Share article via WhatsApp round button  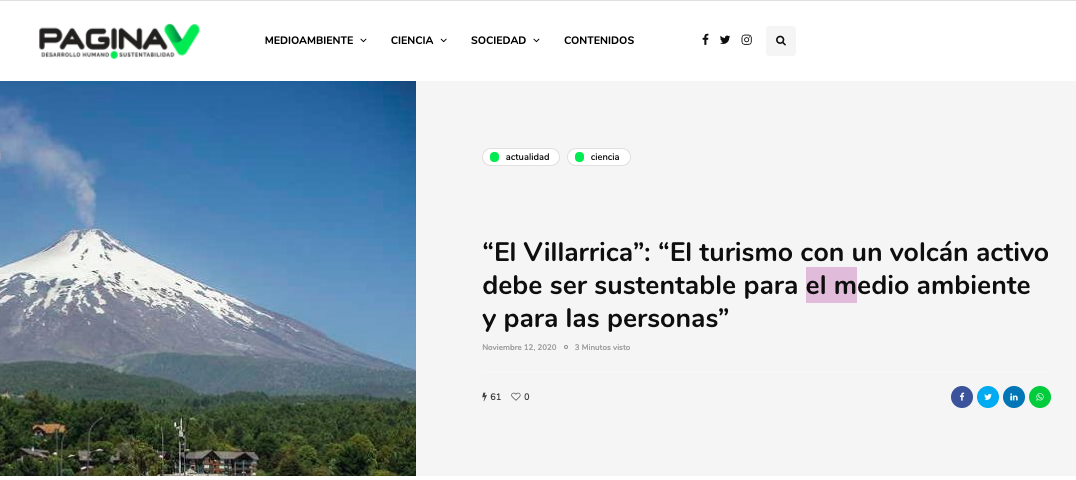[x=1040, y=397]
